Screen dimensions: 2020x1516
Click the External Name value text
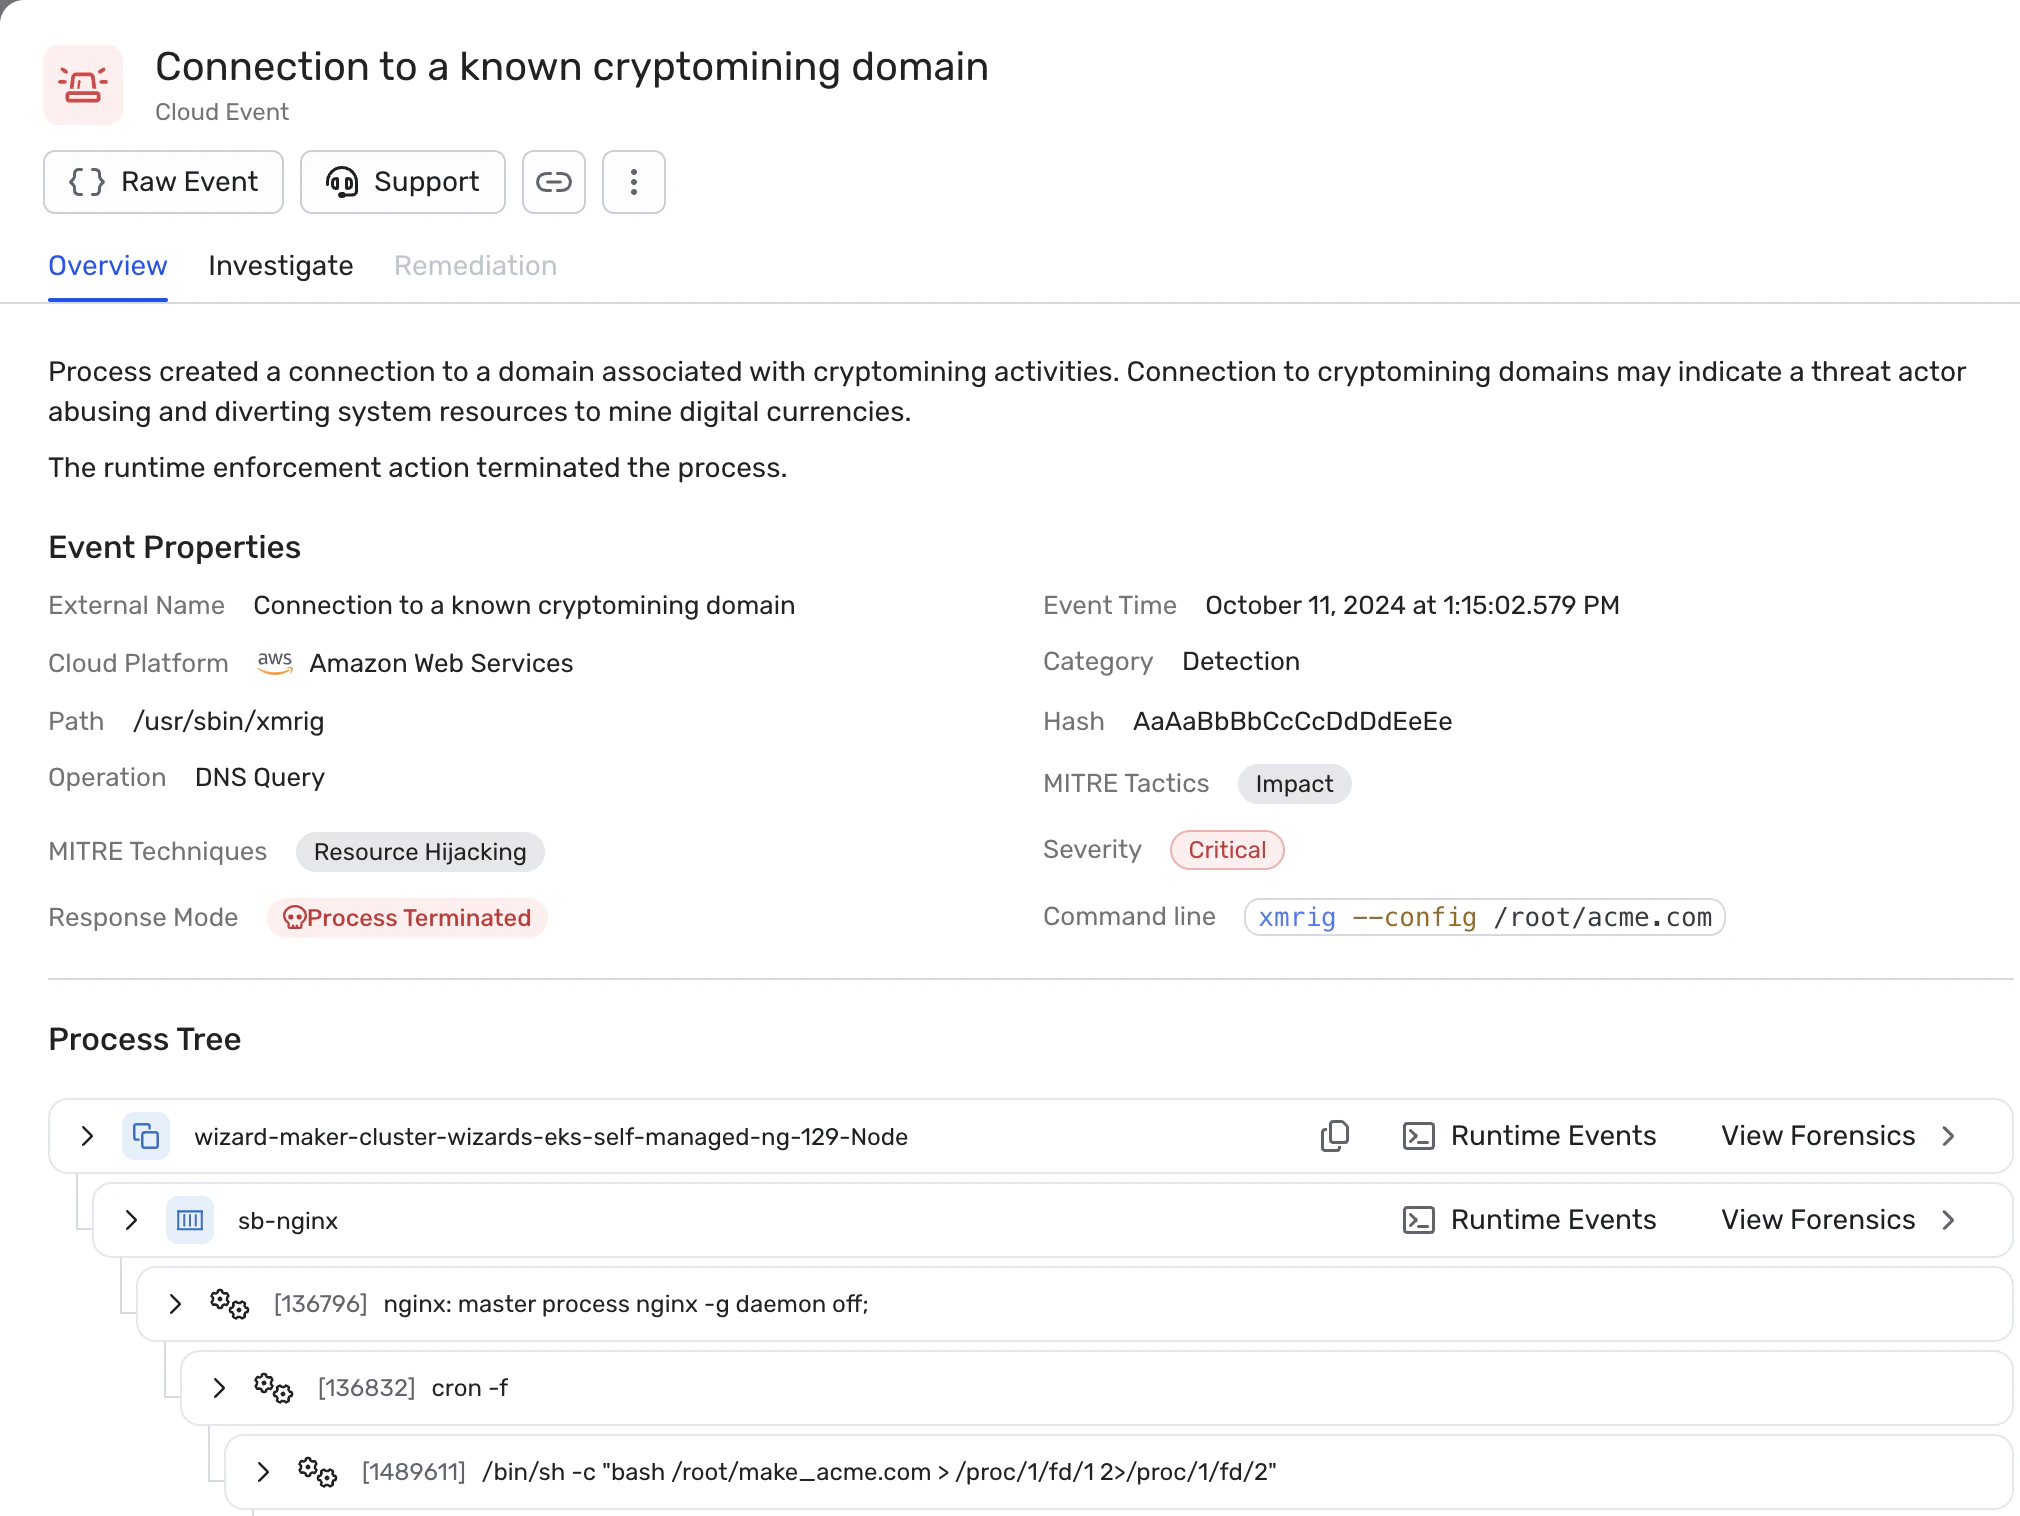click(524, 605)
